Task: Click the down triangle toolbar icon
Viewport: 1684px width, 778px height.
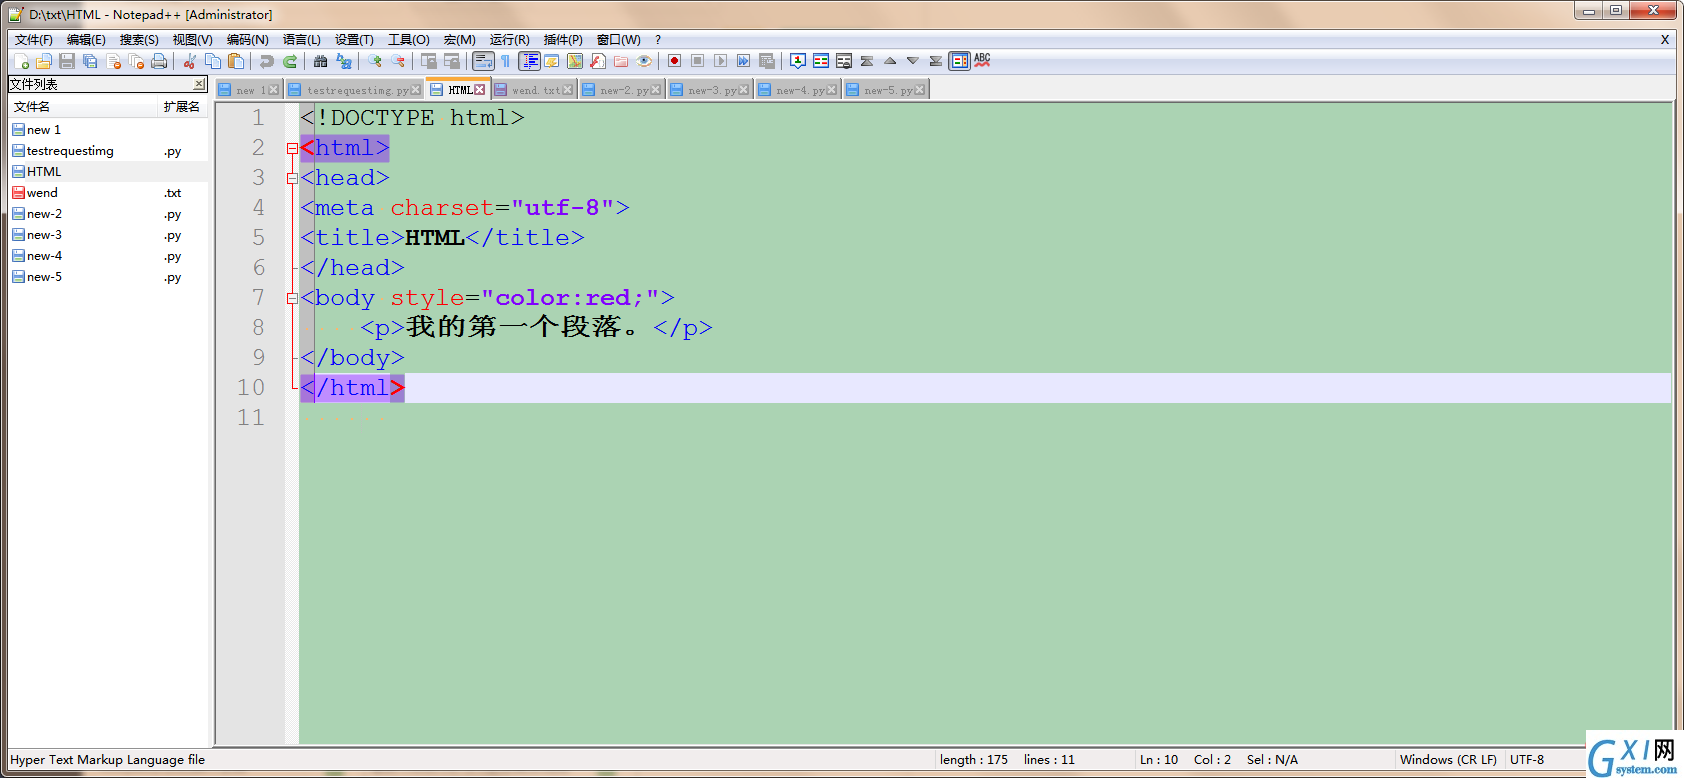Action: coord(912,61)
